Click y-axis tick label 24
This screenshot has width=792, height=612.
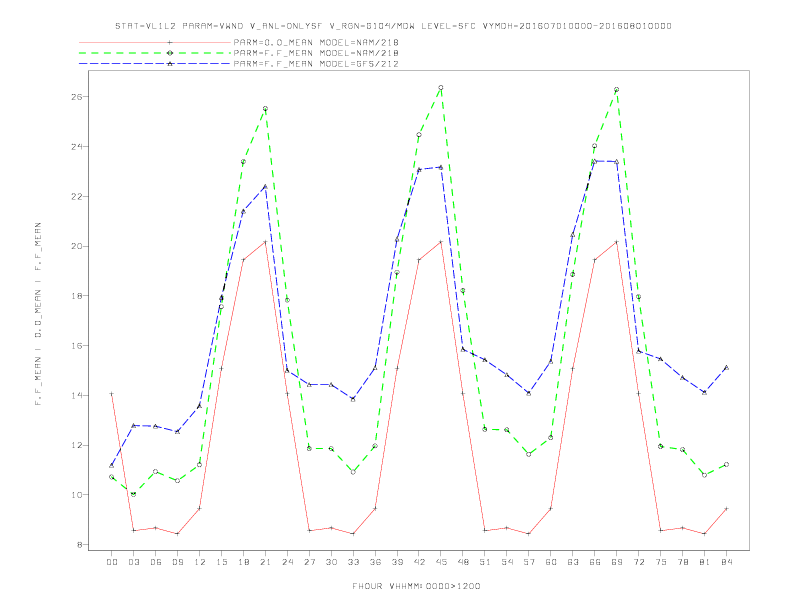tap(77, 146)
